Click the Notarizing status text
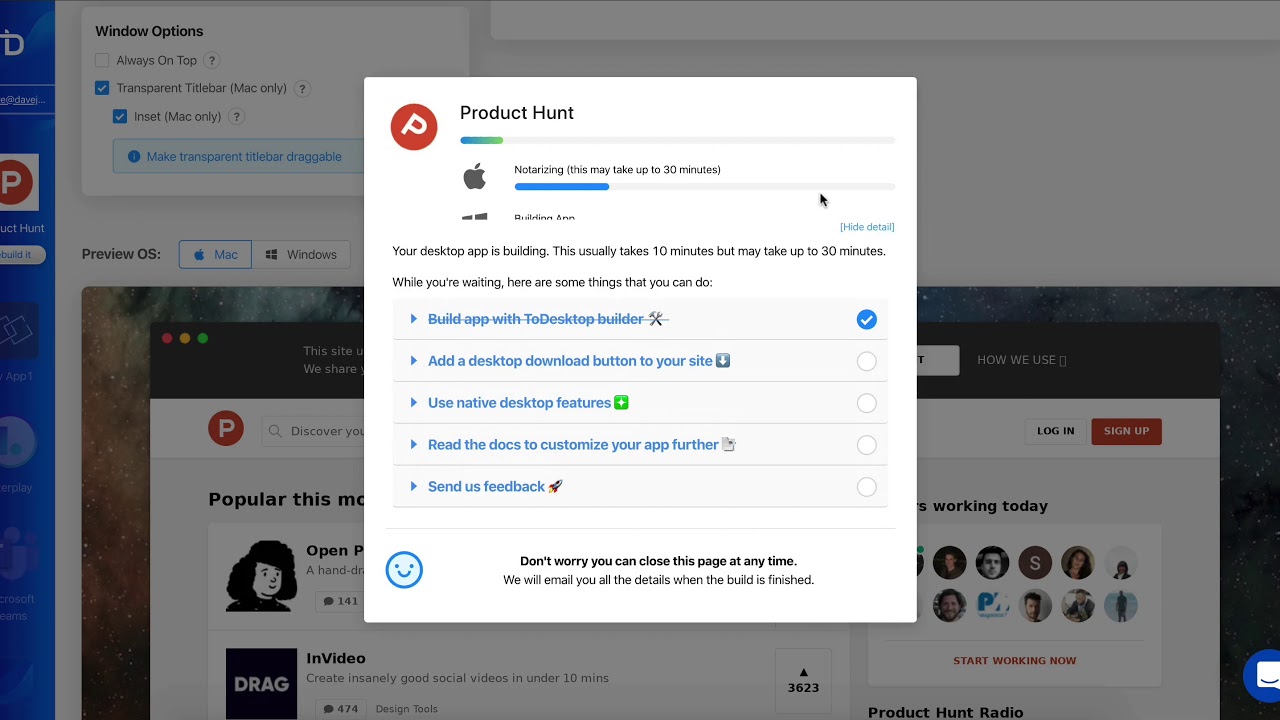Screen dimensions: 1280x720 [x=617, y=170]
